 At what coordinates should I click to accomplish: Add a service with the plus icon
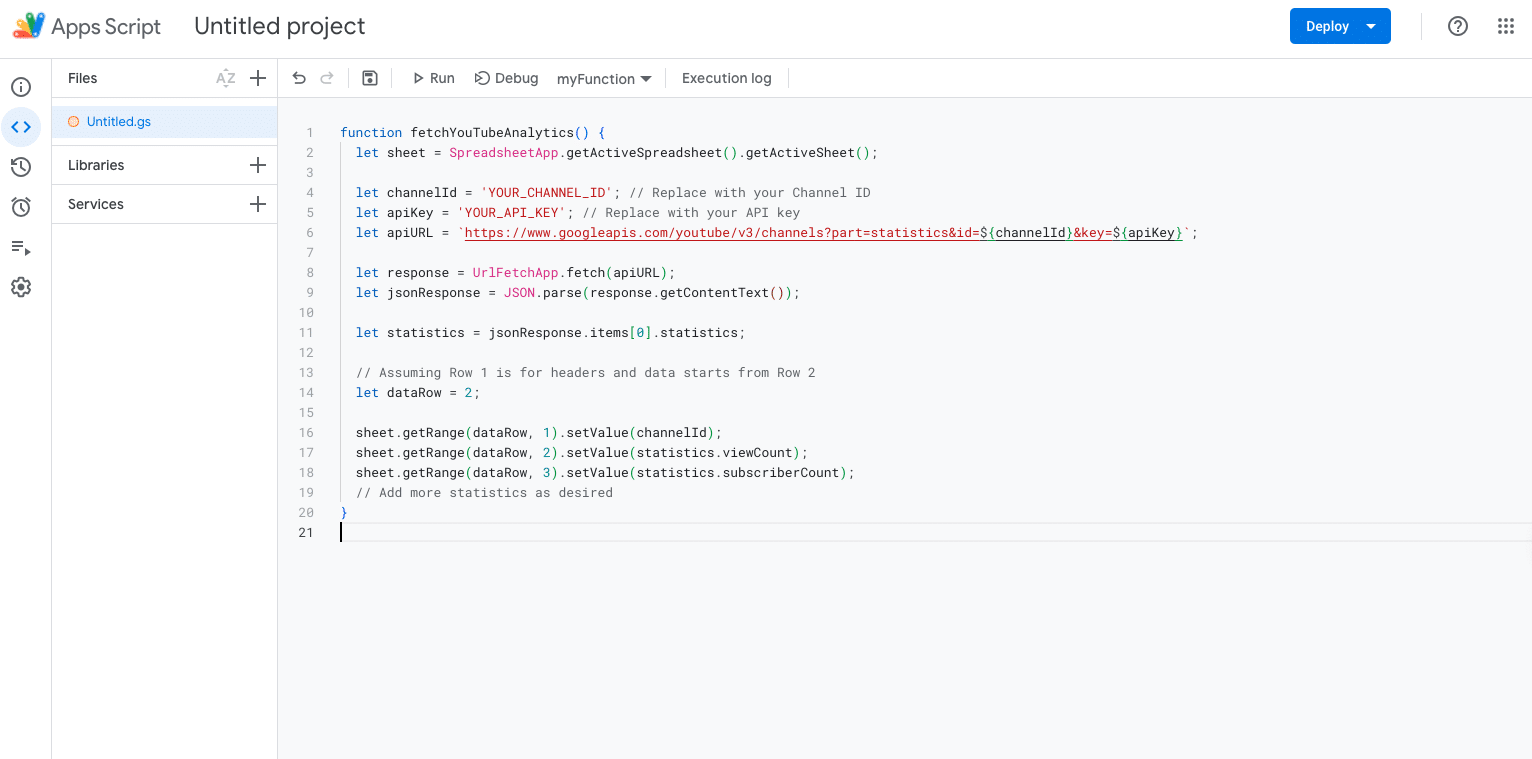pyautogui.click(x=258, y=204)
